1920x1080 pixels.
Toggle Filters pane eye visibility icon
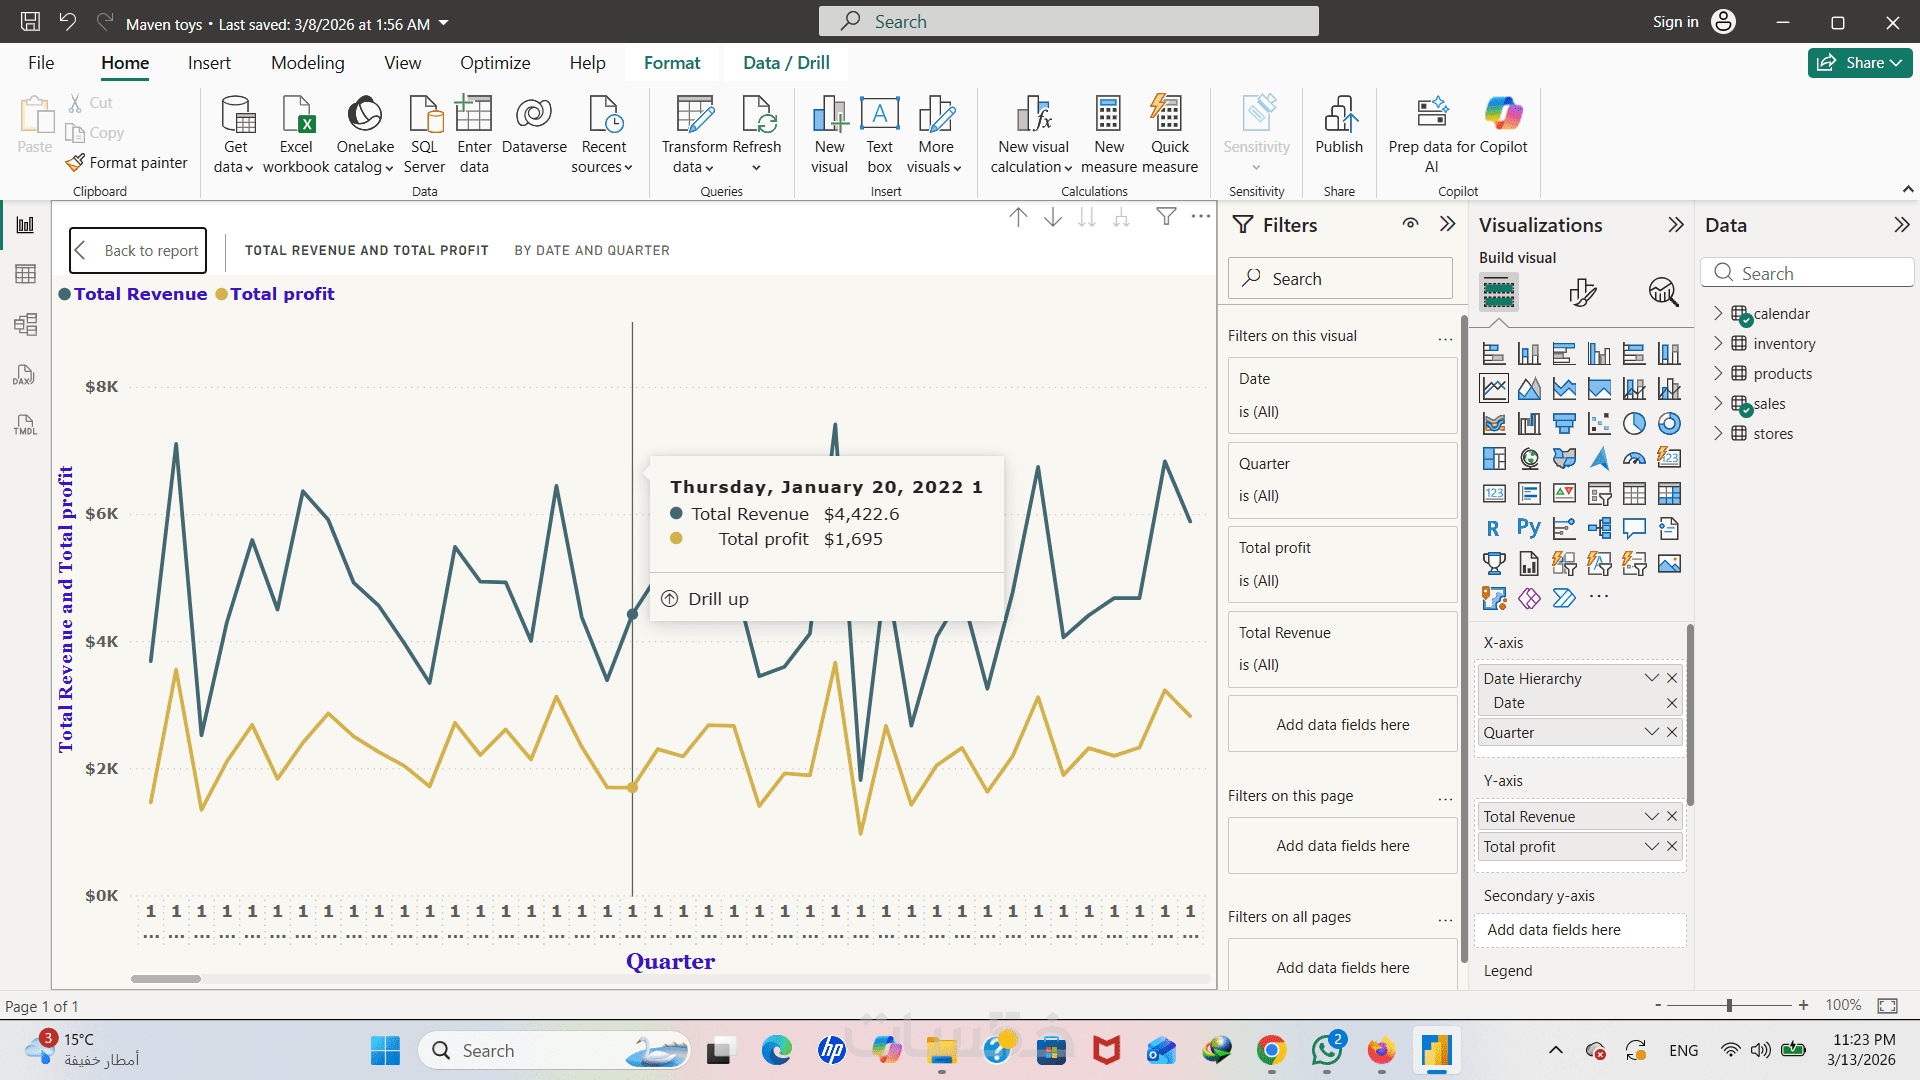1410,224
